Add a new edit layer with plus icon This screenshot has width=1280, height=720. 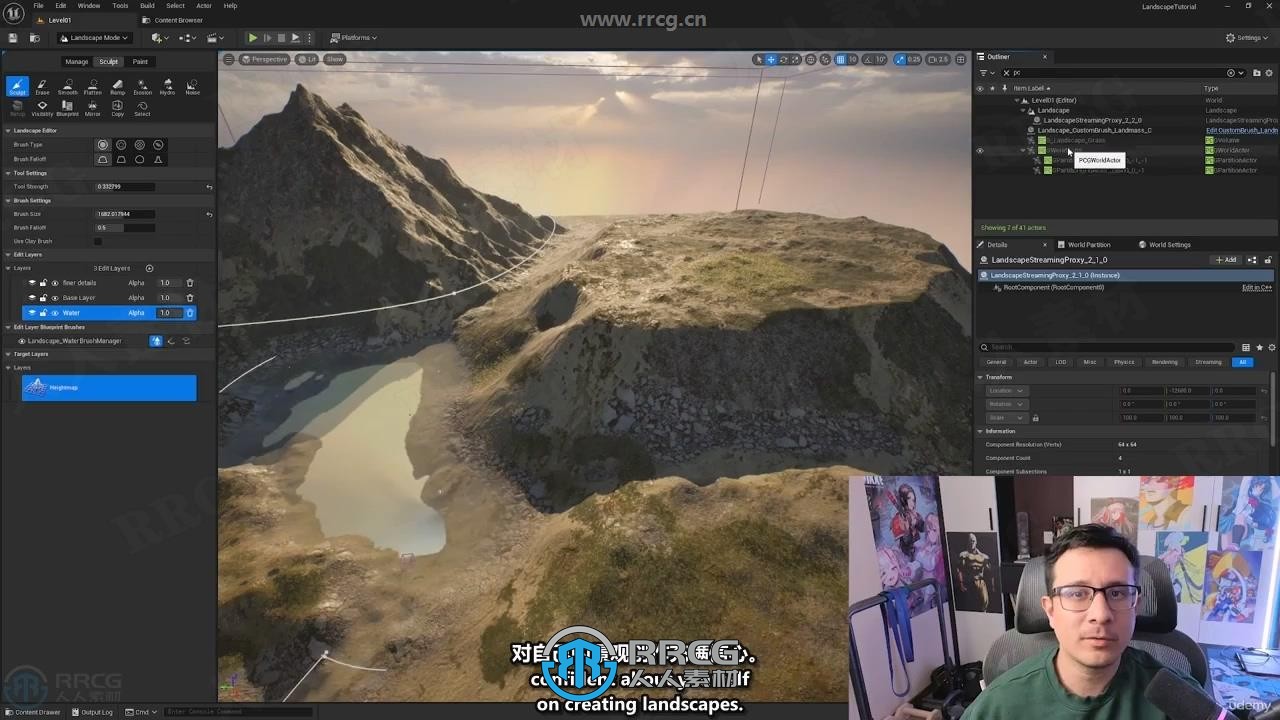point(150,268)
